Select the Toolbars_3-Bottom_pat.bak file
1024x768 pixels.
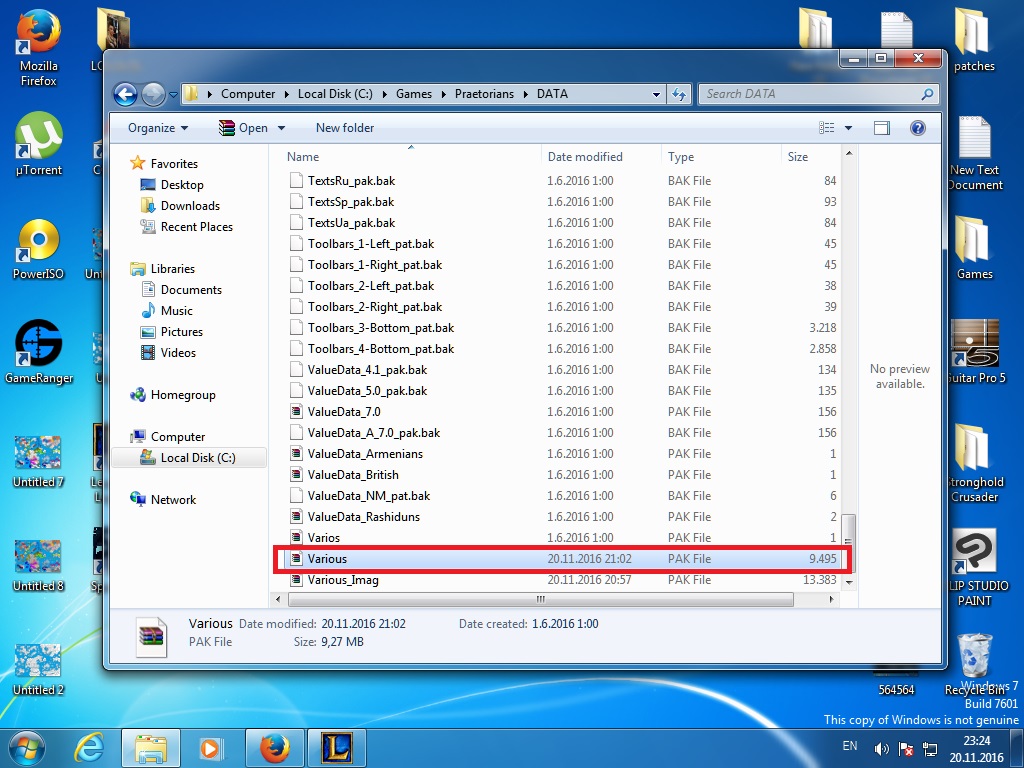coord(381,328)
